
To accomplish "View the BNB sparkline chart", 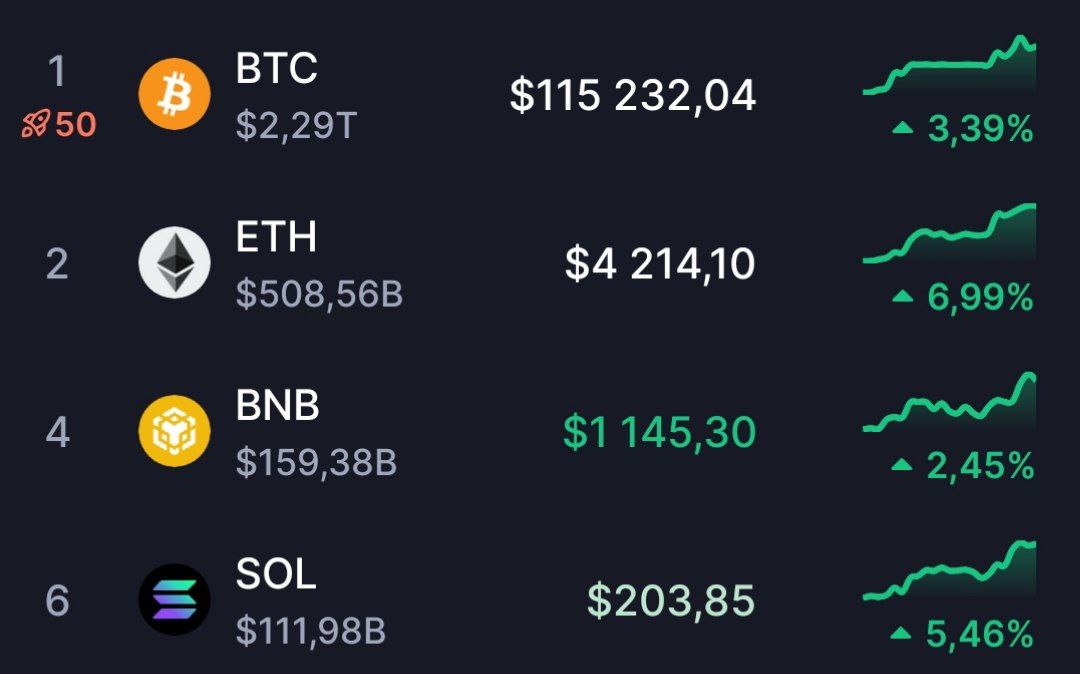I will coord(949,404).
